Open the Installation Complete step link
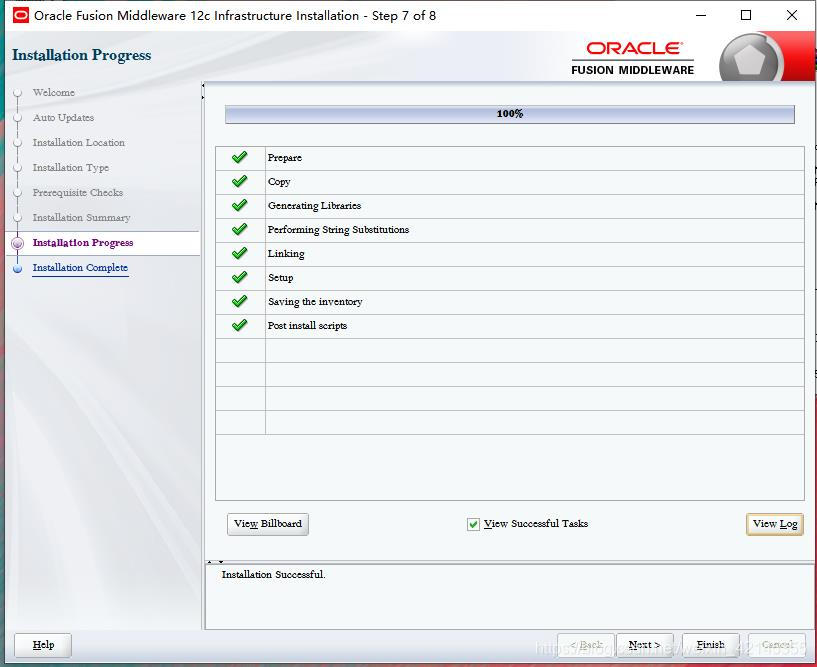 point(80,268)
